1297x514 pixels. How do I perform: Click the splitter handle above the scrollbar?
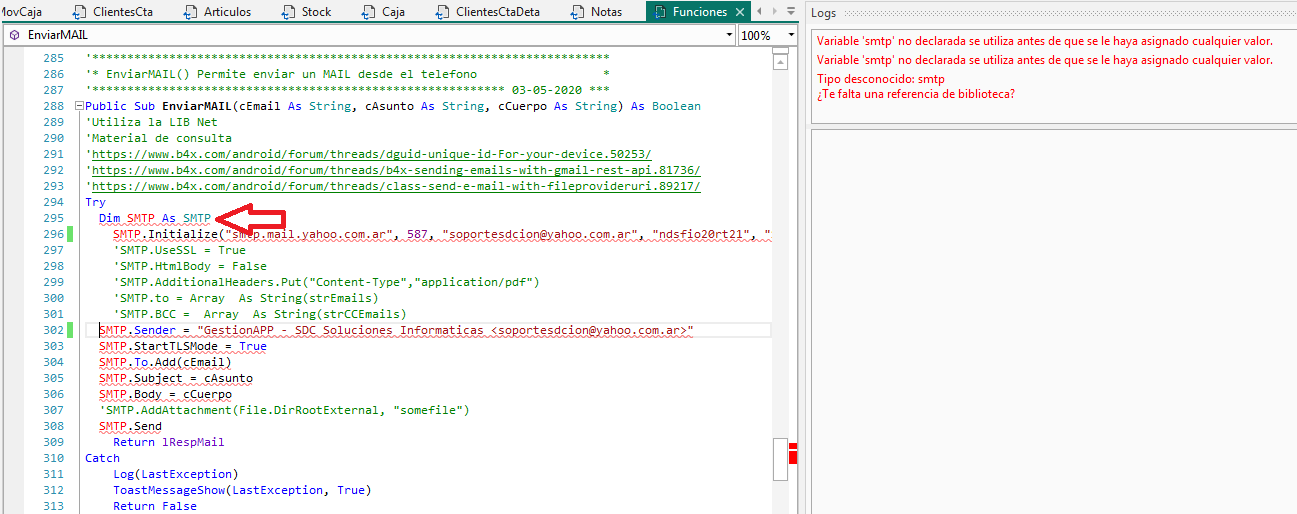780,52
